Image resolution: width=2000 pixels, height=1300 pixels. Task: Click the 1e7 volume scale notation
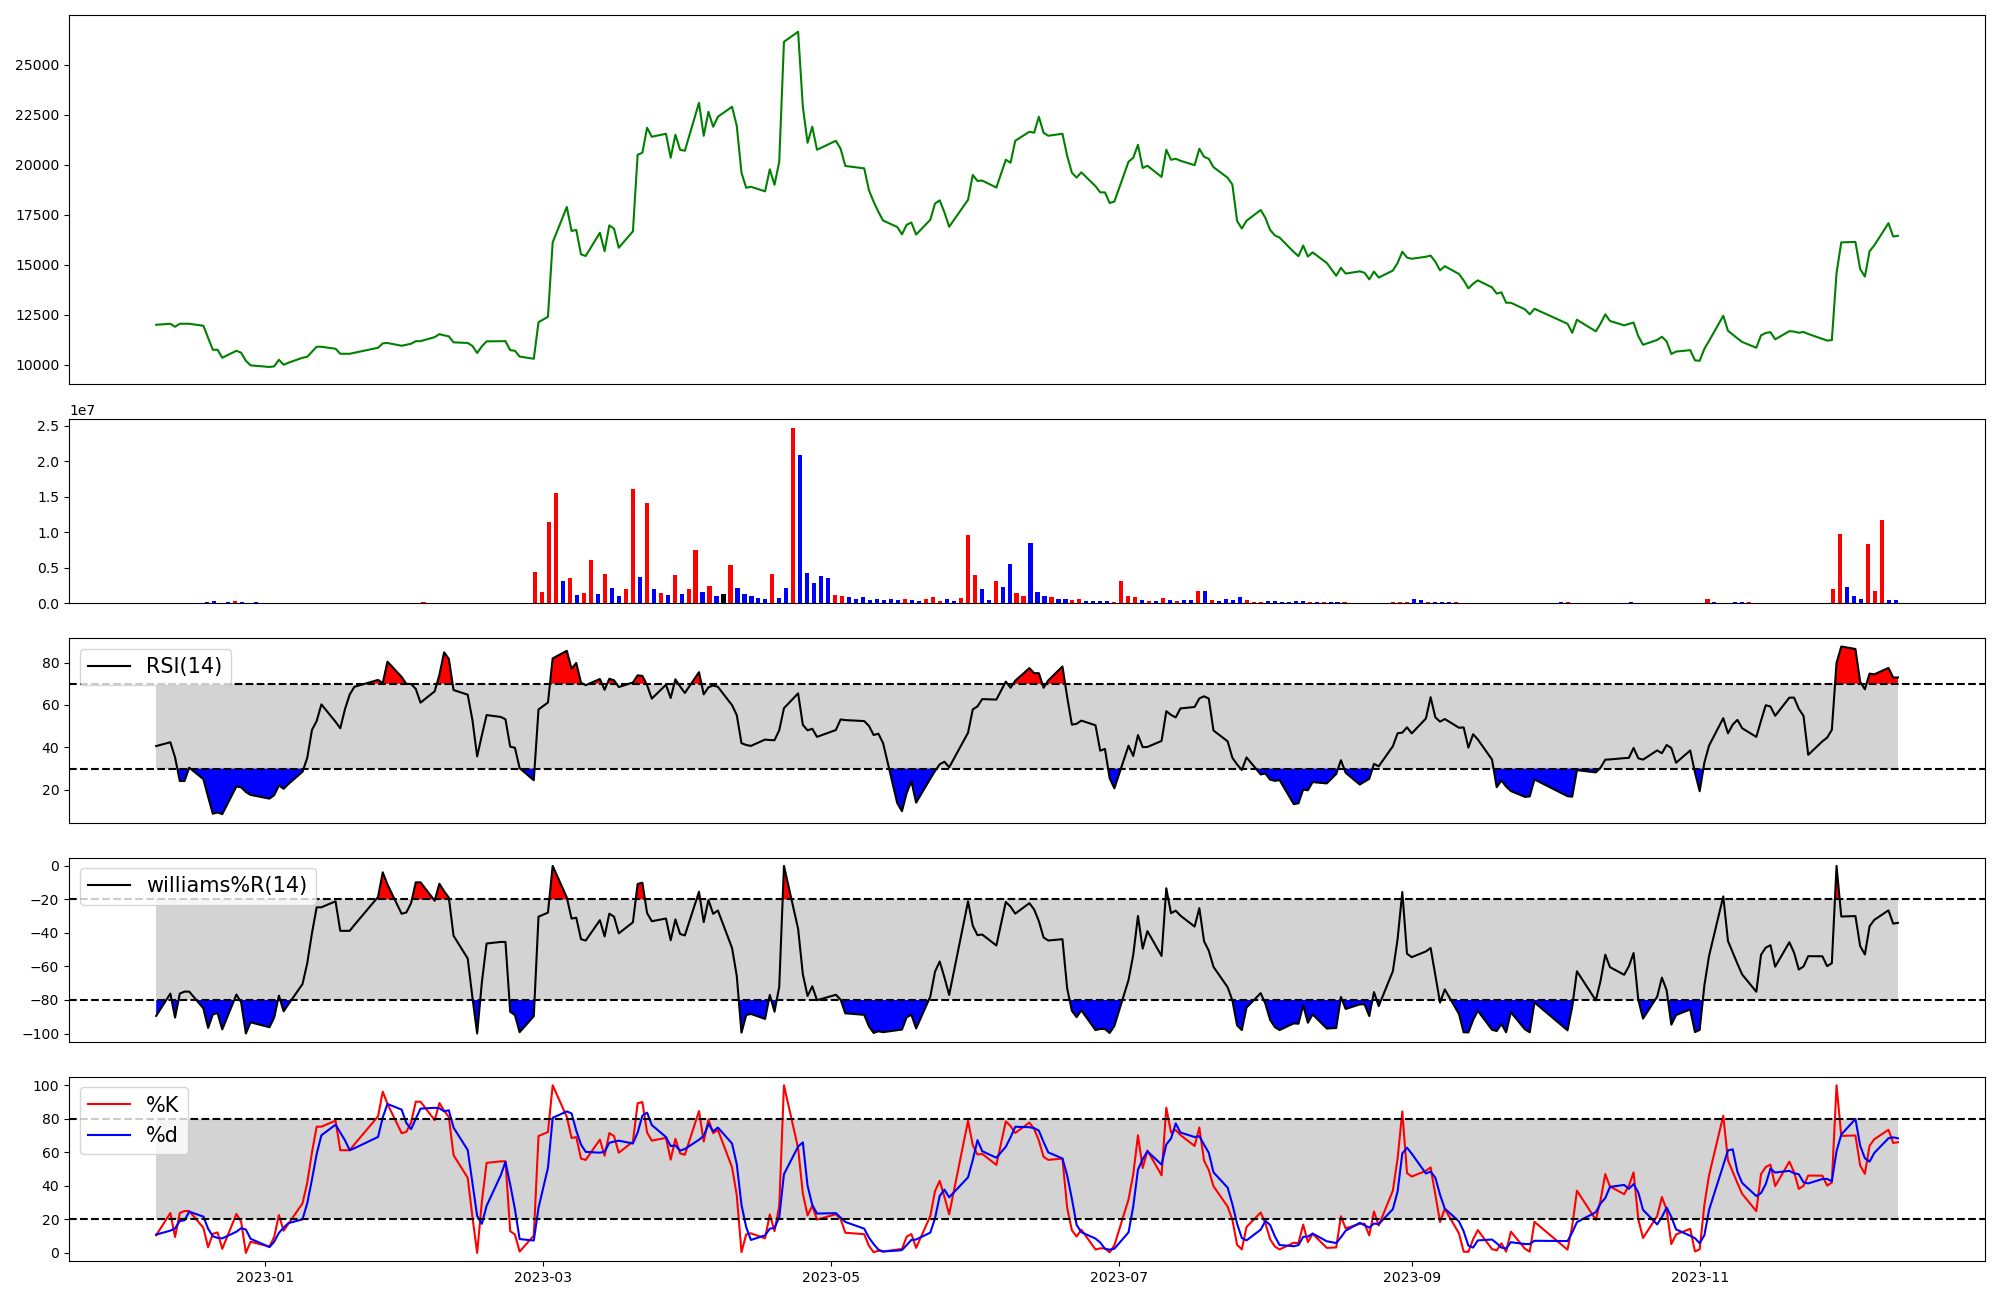point(82,410)
